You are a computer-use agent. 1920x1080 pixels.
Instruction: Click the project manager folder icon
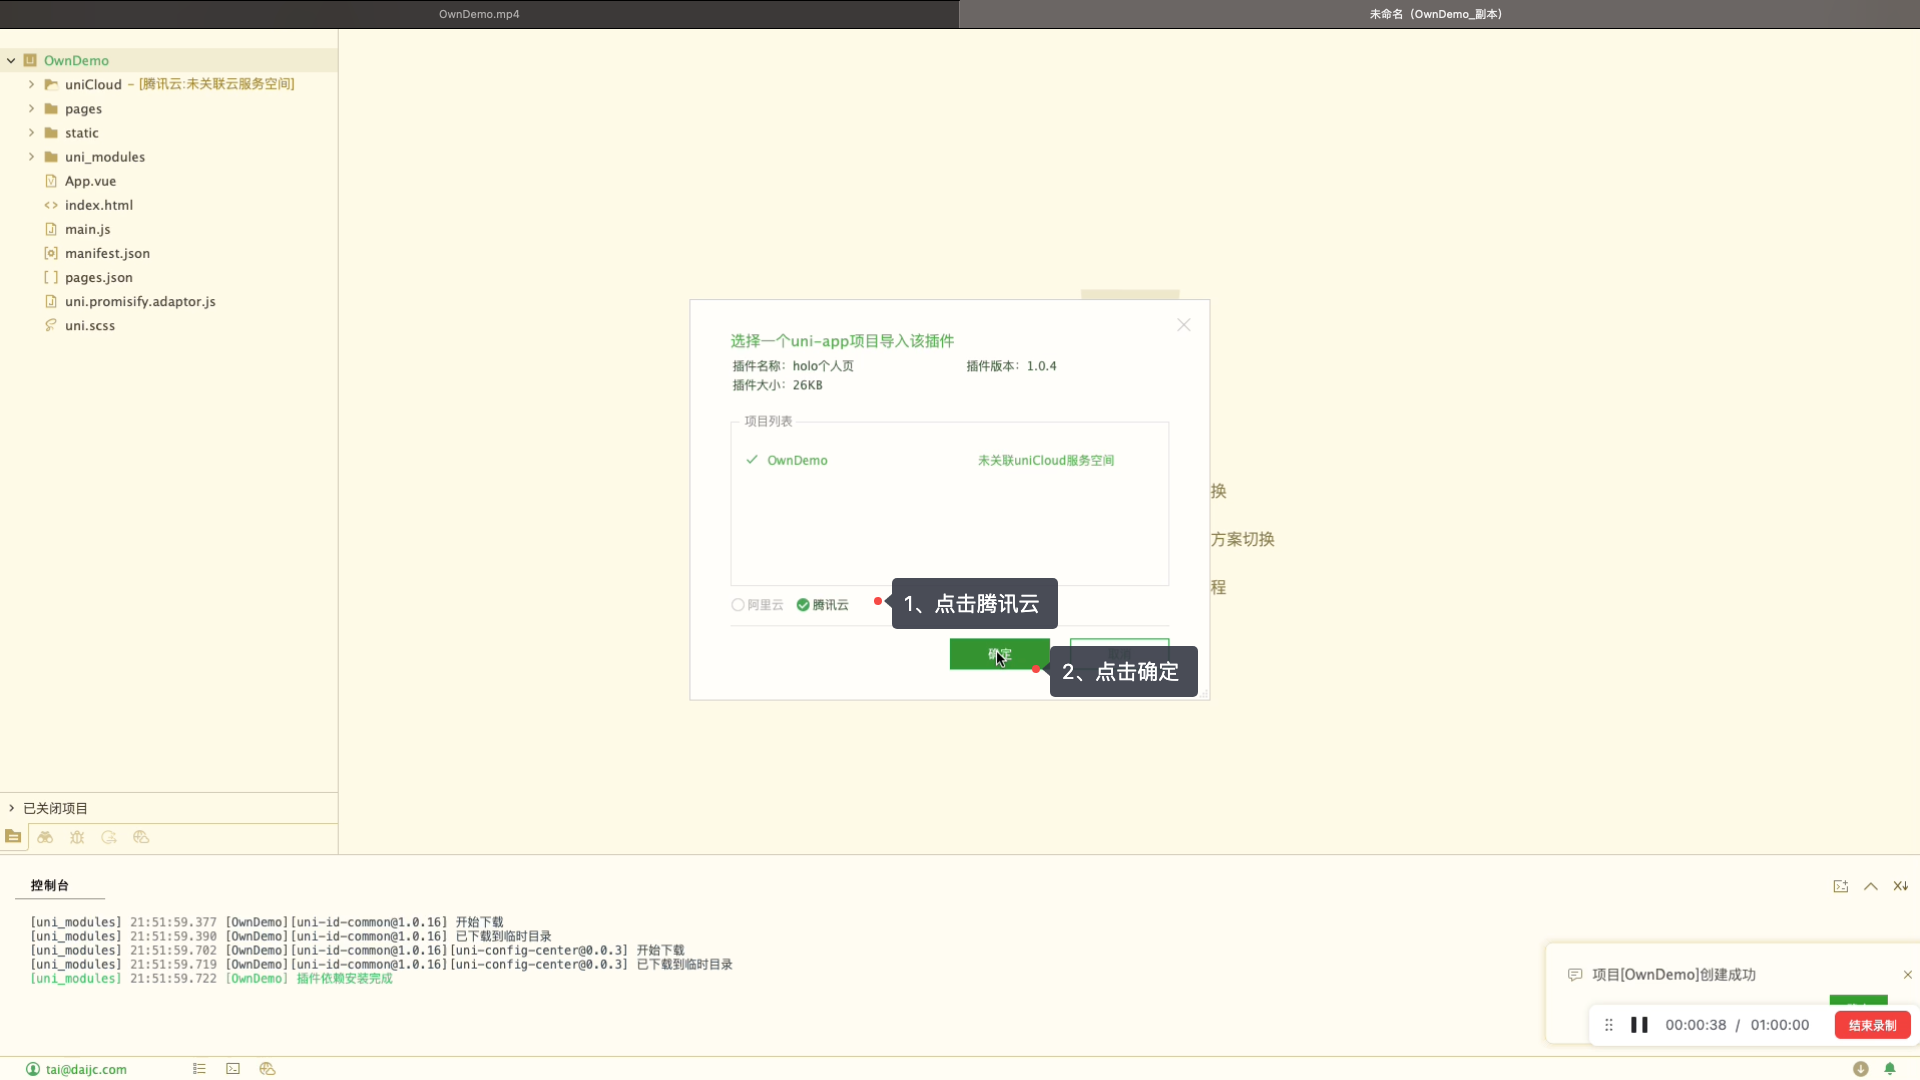13,837
